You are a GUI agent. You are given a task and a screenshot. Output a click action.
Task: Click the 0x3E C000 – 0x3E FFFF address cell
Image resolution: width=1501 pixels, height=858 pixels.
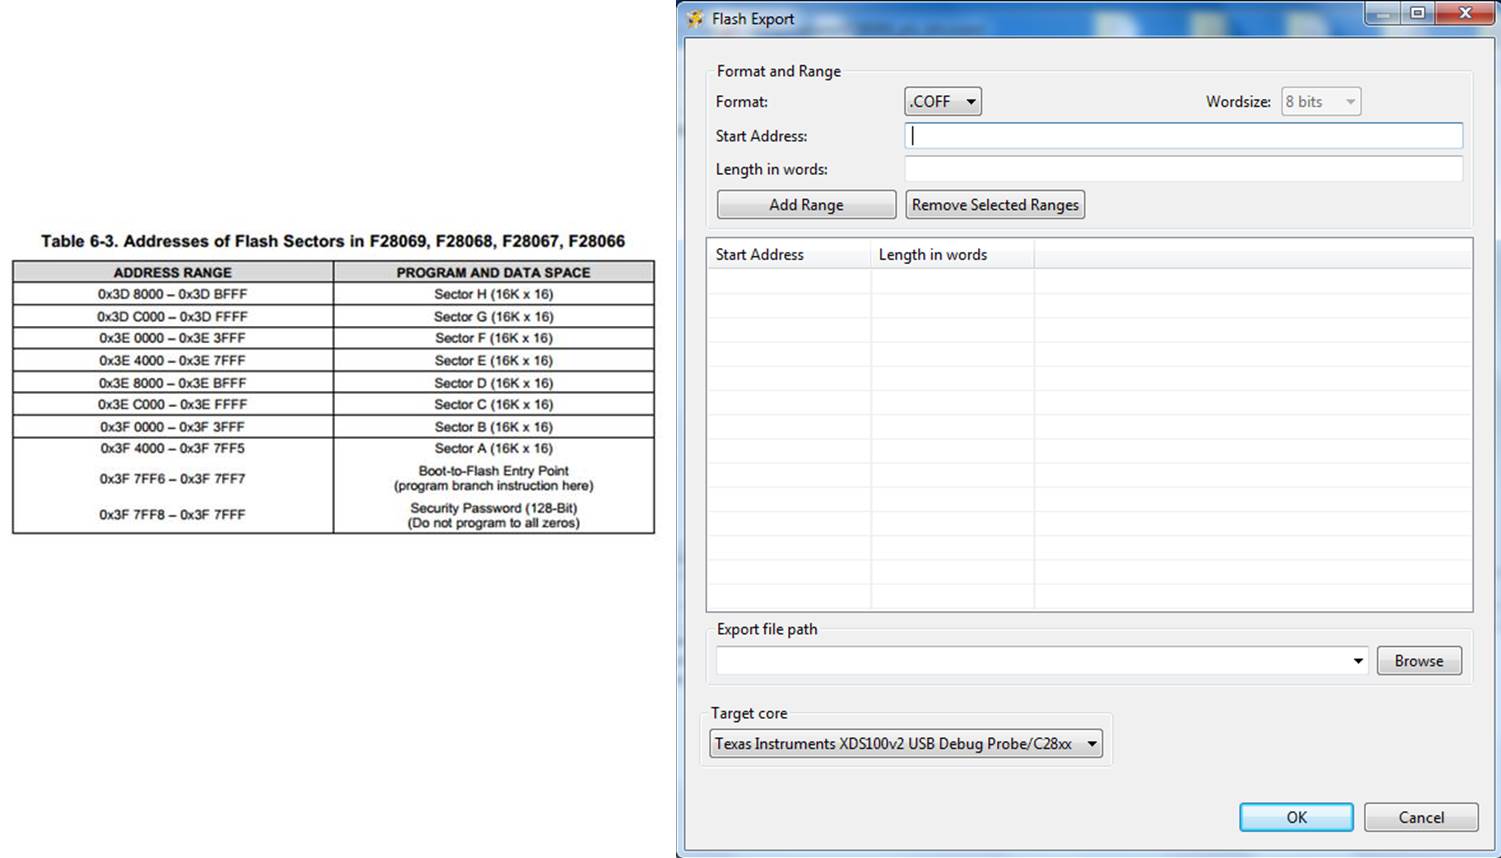[173, 404]
